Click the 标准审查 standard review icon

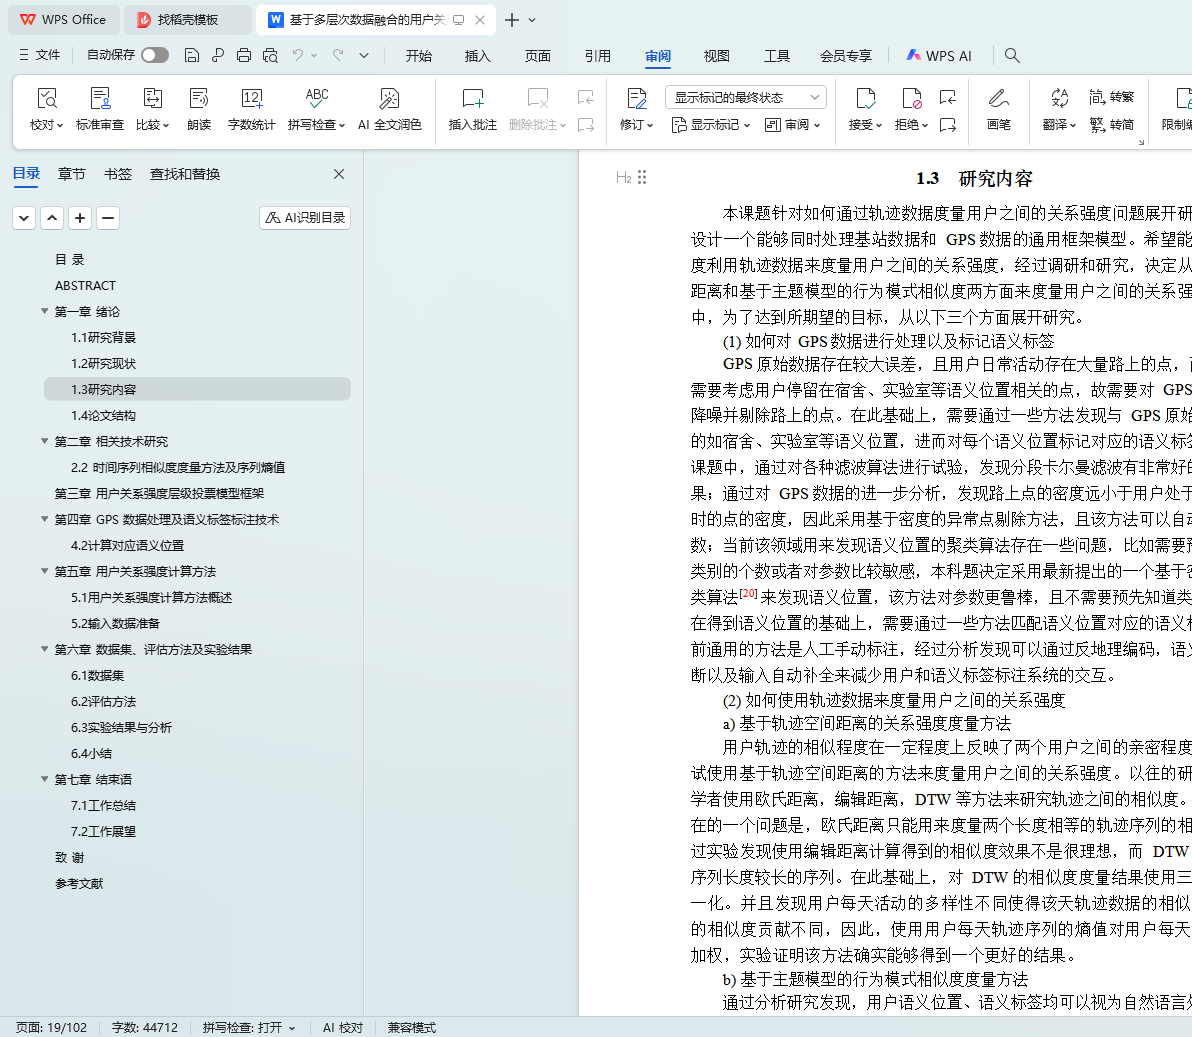click(100, 99)
